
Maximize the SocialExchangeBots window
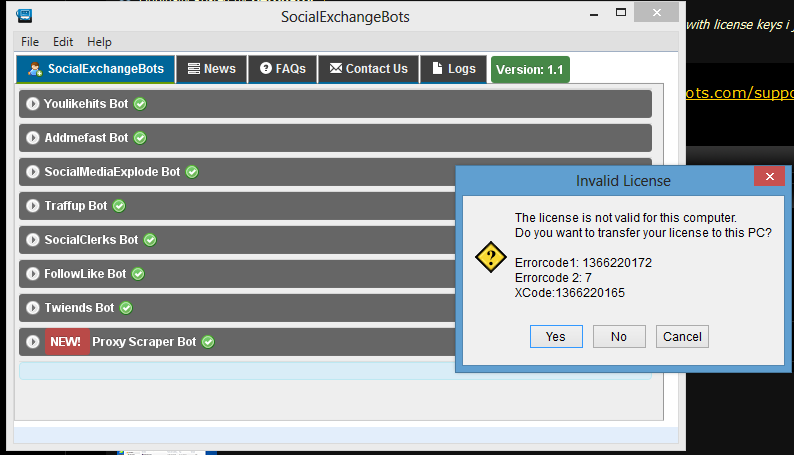click(621, 13)
